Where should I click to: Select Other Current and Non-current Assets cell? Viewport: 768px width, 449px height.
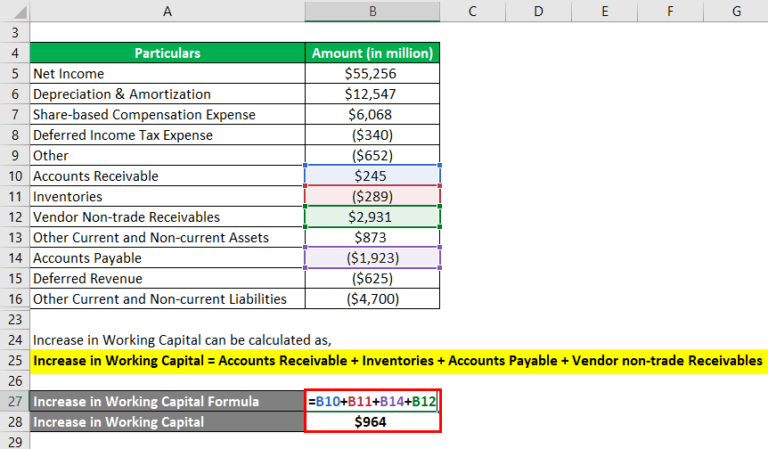click(x=167, y=237)
